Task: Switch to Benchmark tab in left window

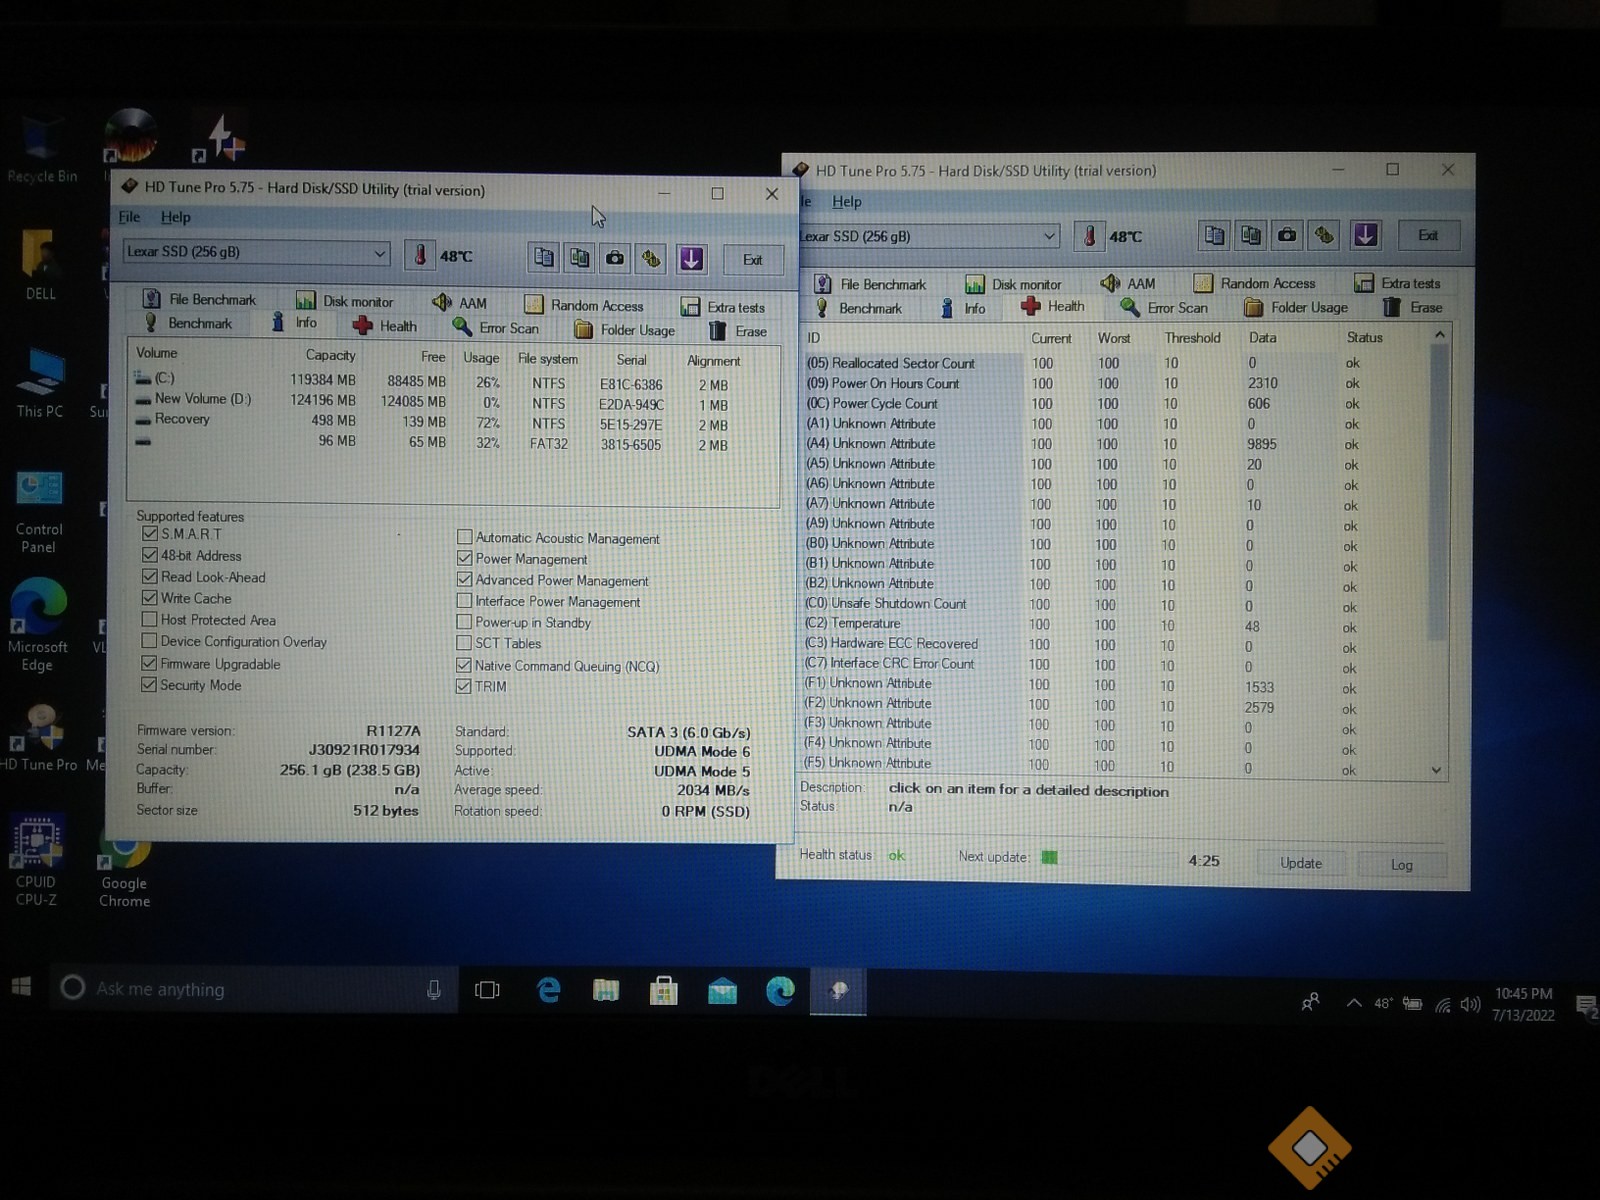Action: [x=190, y=323]
